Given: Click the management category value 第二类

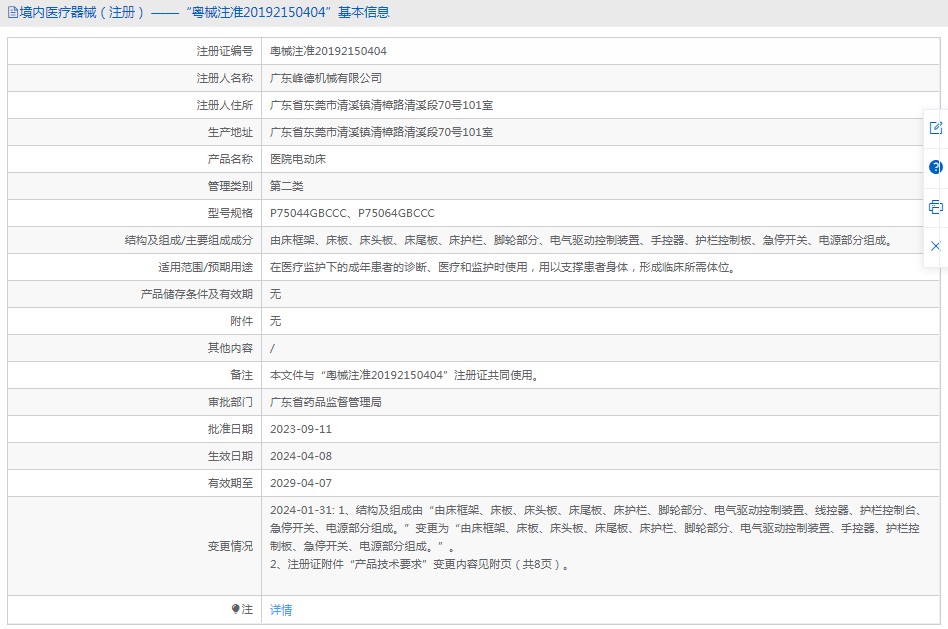Looking at the screenshot, I should coord(287,186).
